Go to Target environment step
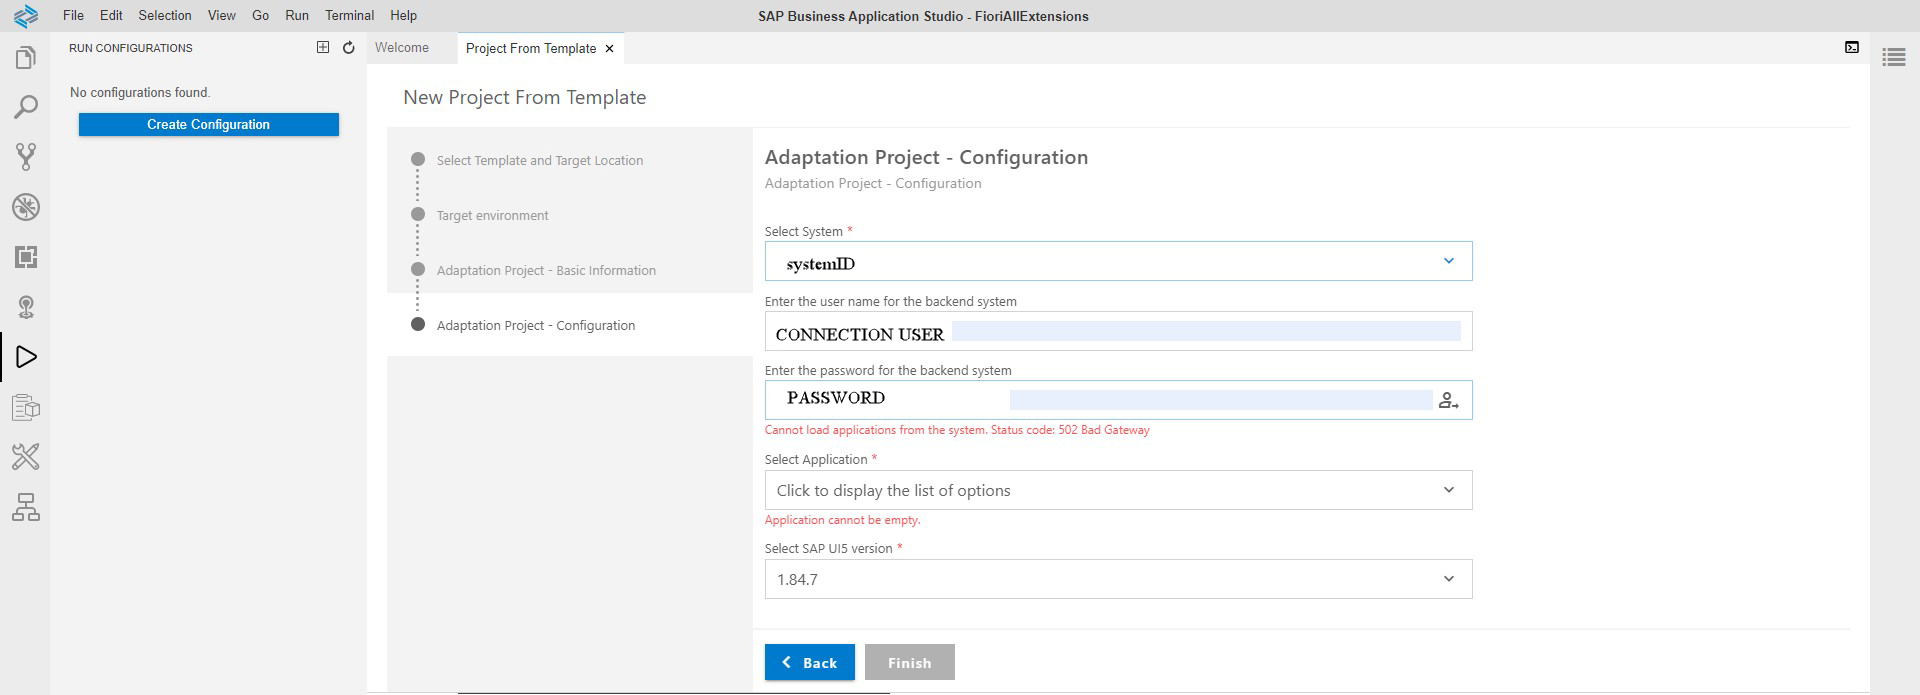 coord(492,215)
